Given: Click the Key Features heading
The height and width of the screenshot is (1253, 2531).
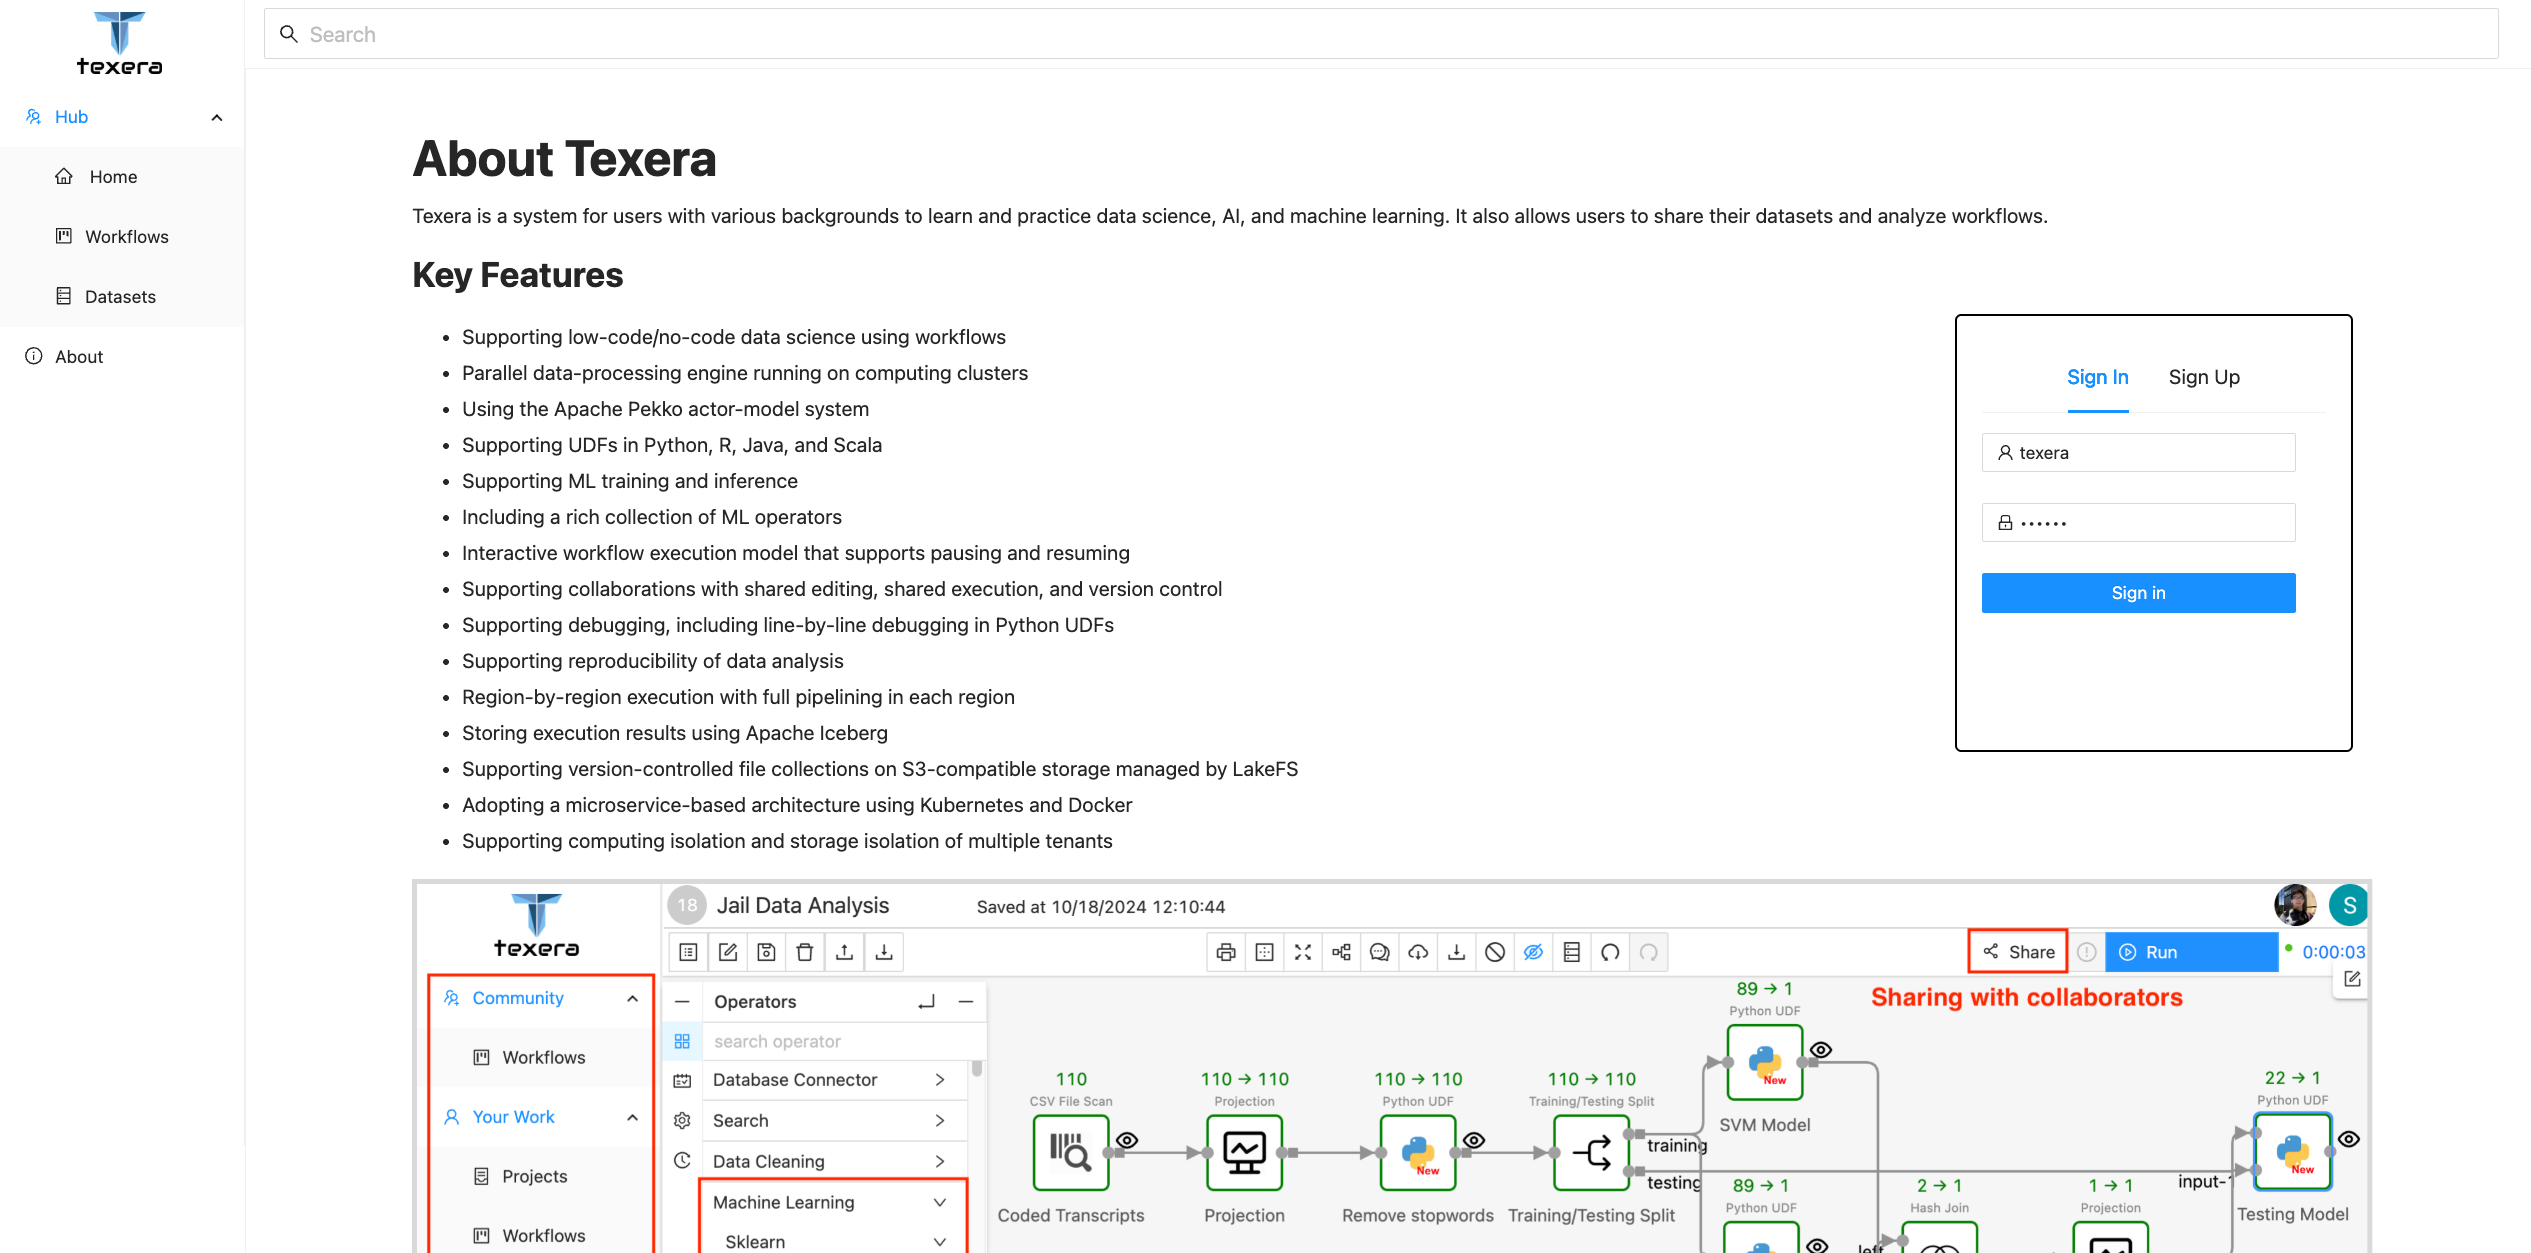Looking at the screenshot, I should 517,275.
